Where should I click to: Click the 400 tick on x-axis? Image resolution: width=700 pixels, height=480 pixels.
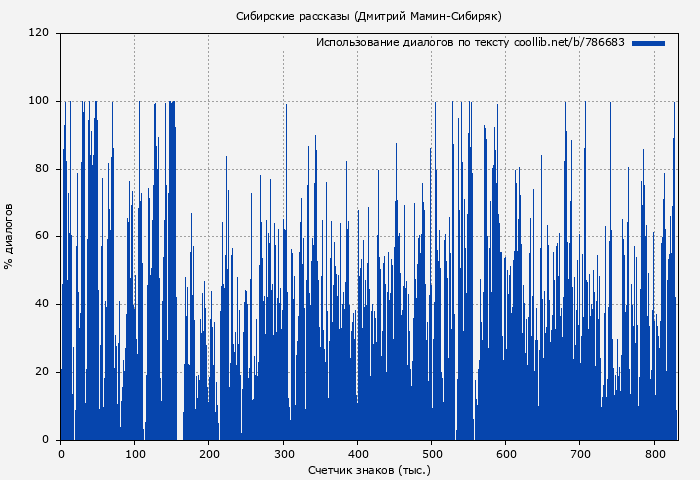pos(357,453)
